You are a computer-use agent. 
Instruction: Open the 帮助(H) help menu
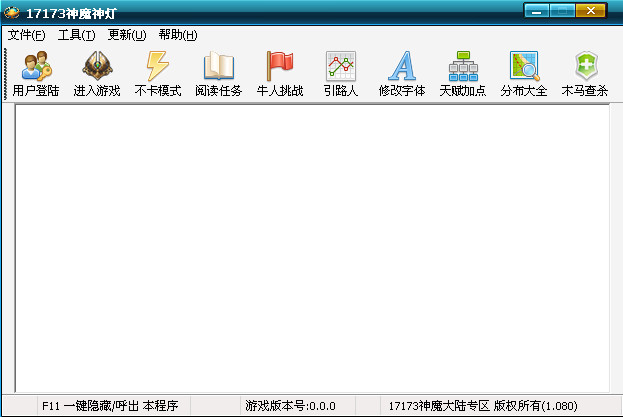(x=177, y=35)
